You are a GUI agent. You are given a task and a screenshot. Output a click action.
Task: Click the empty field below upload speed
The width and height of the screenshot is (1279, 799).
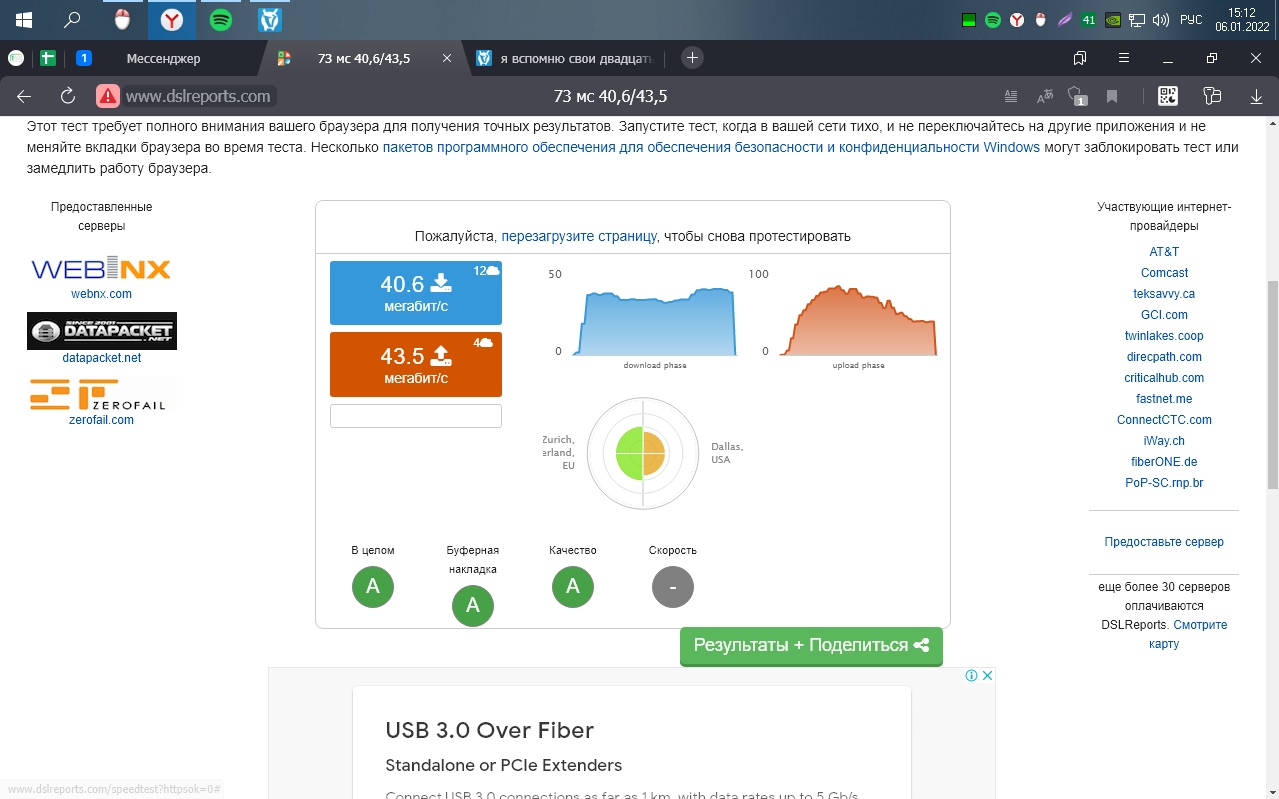point(416,416)
